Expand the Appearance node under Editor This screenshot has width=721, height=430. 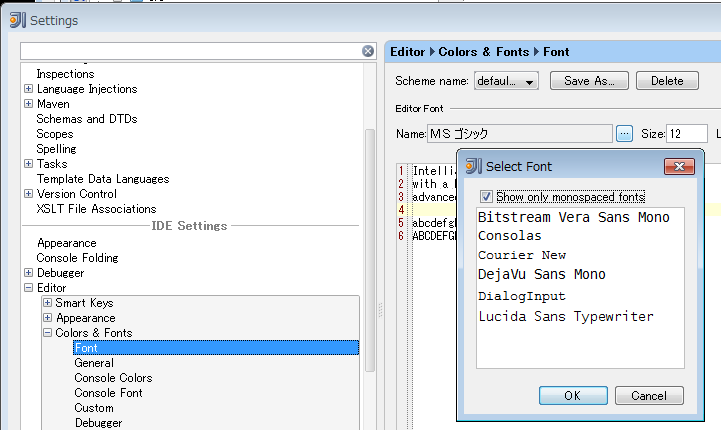click(x=47, y=317)
